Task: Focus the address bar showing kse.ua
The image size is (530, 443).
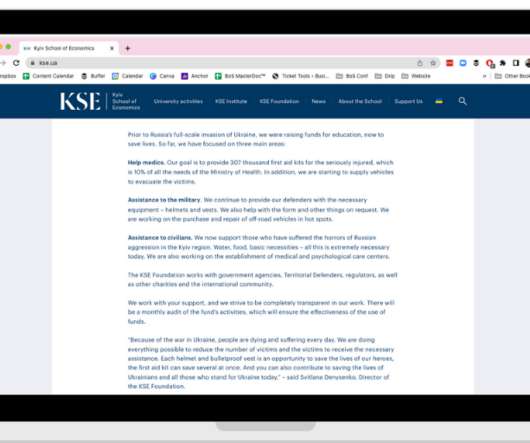Action: pyautogui.click(x=223, y=63)
